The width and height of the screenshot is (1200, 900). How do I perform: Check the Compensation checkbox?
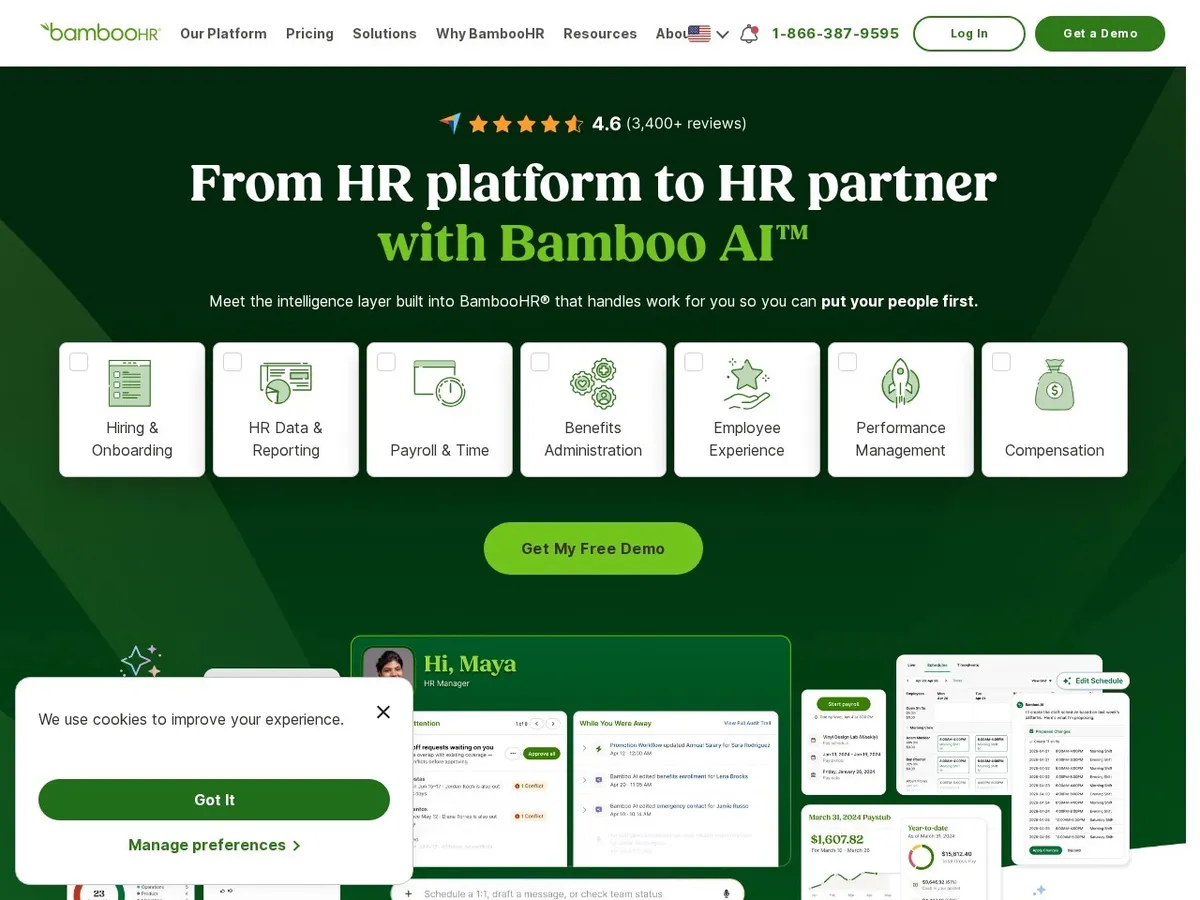coord(1001,362)
